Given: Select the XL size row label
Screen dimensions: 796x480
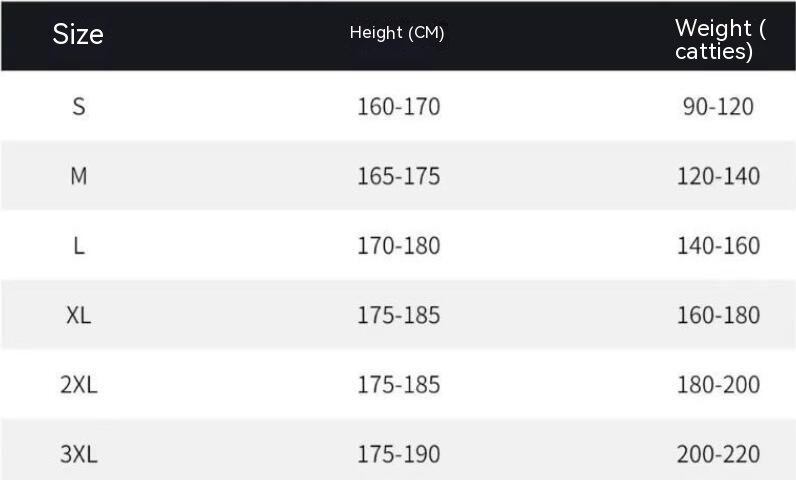Looking at the screenshot, I should click(x=78, y=315).
